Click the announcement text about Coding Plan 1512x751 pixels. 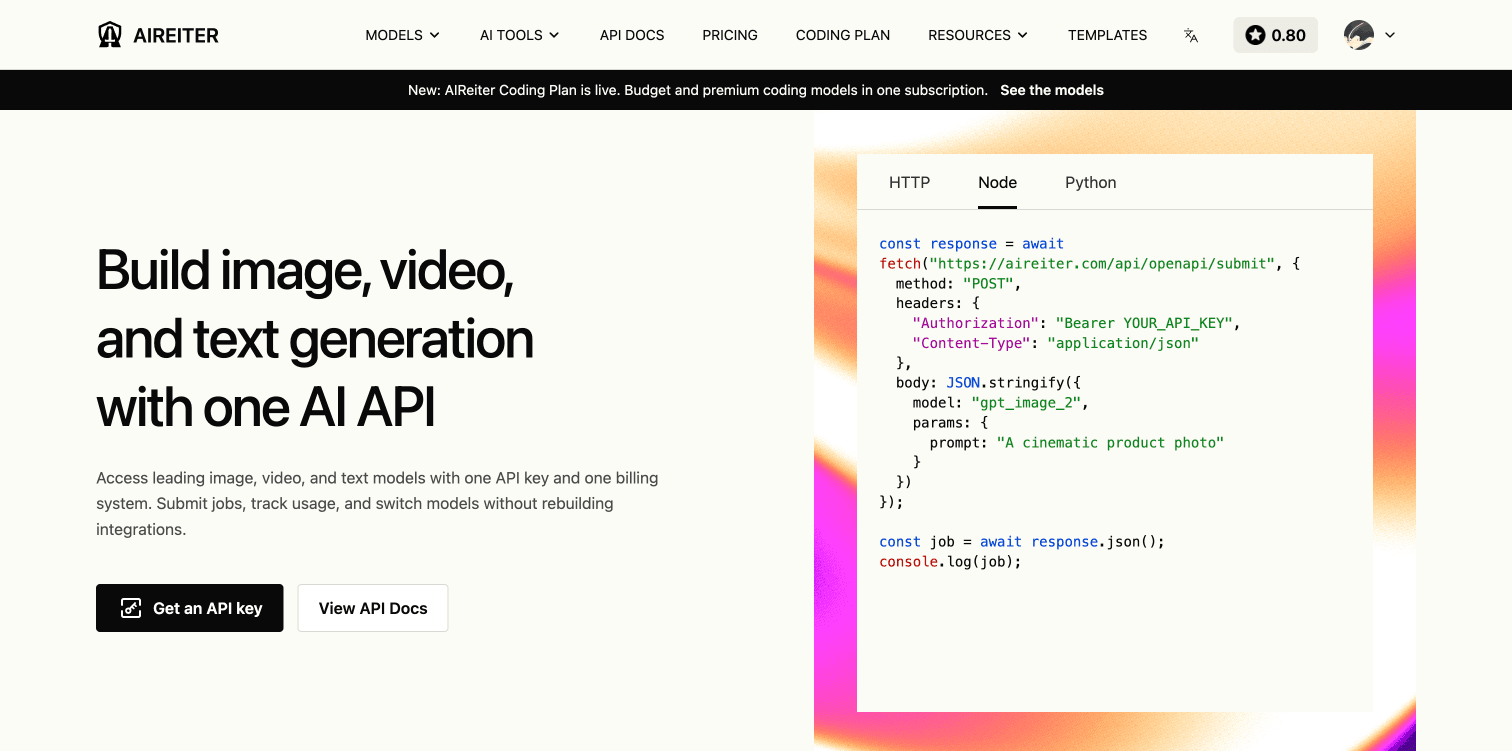[698, 90]
